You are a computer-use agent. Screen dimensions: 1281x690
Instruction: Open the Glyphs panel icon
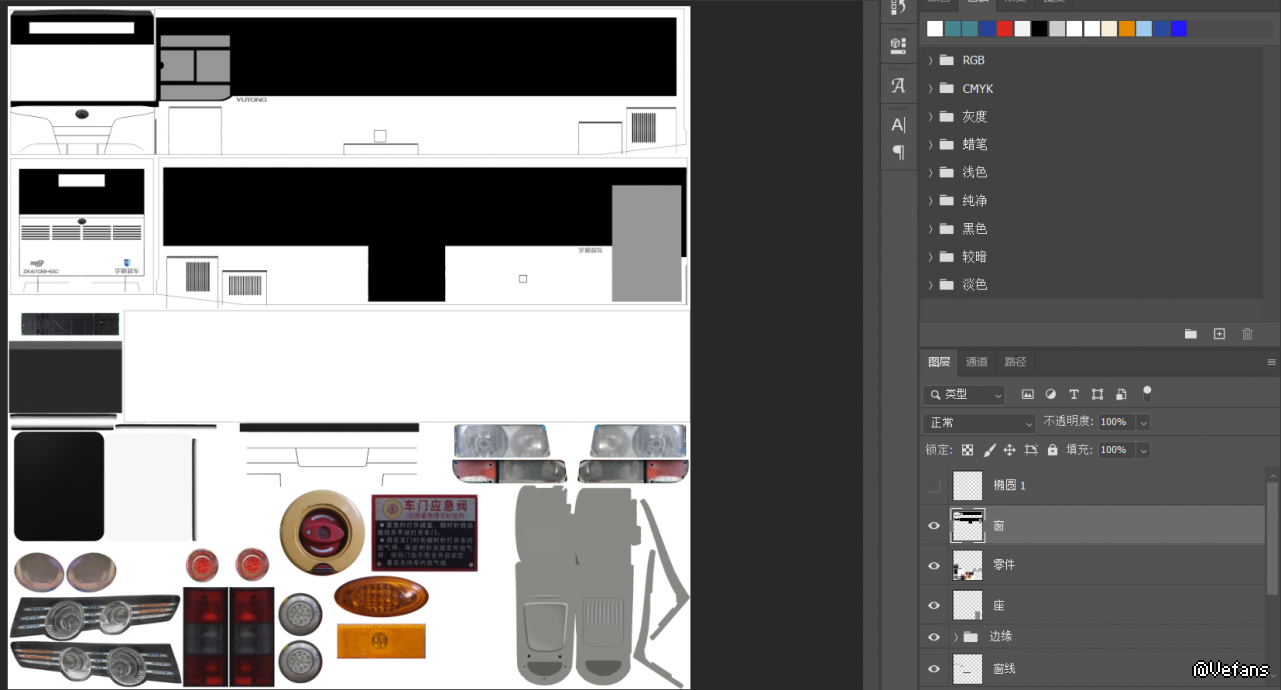click(898, 85)
